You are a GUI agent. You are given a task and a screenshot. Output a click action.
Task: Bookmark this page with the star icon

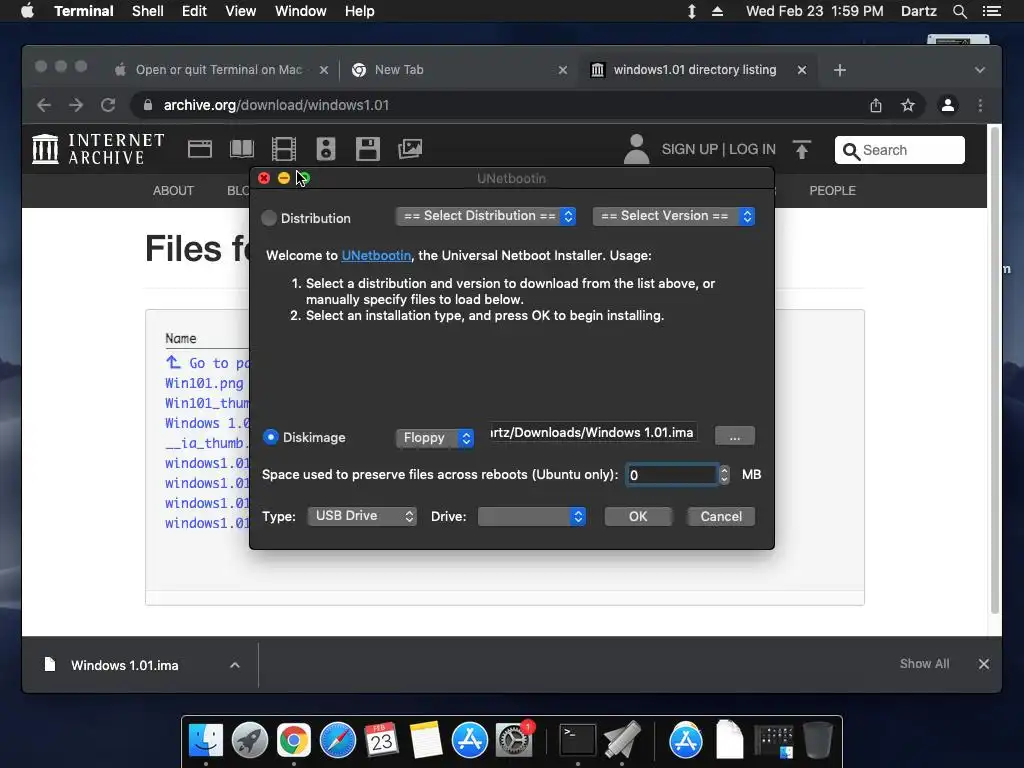[908, 105]
